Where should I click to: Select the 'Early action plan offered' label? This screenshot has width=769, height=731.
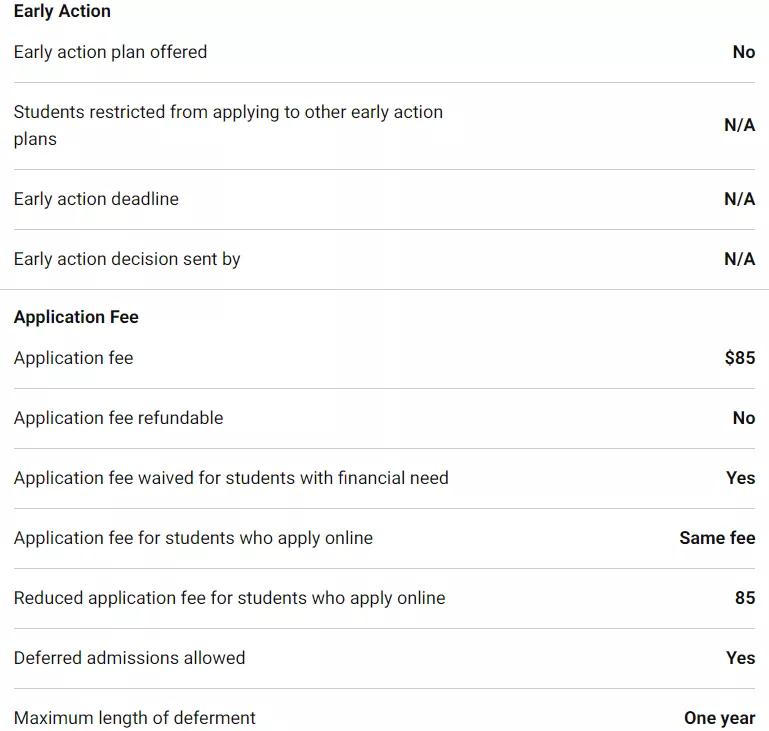point(110,52)
